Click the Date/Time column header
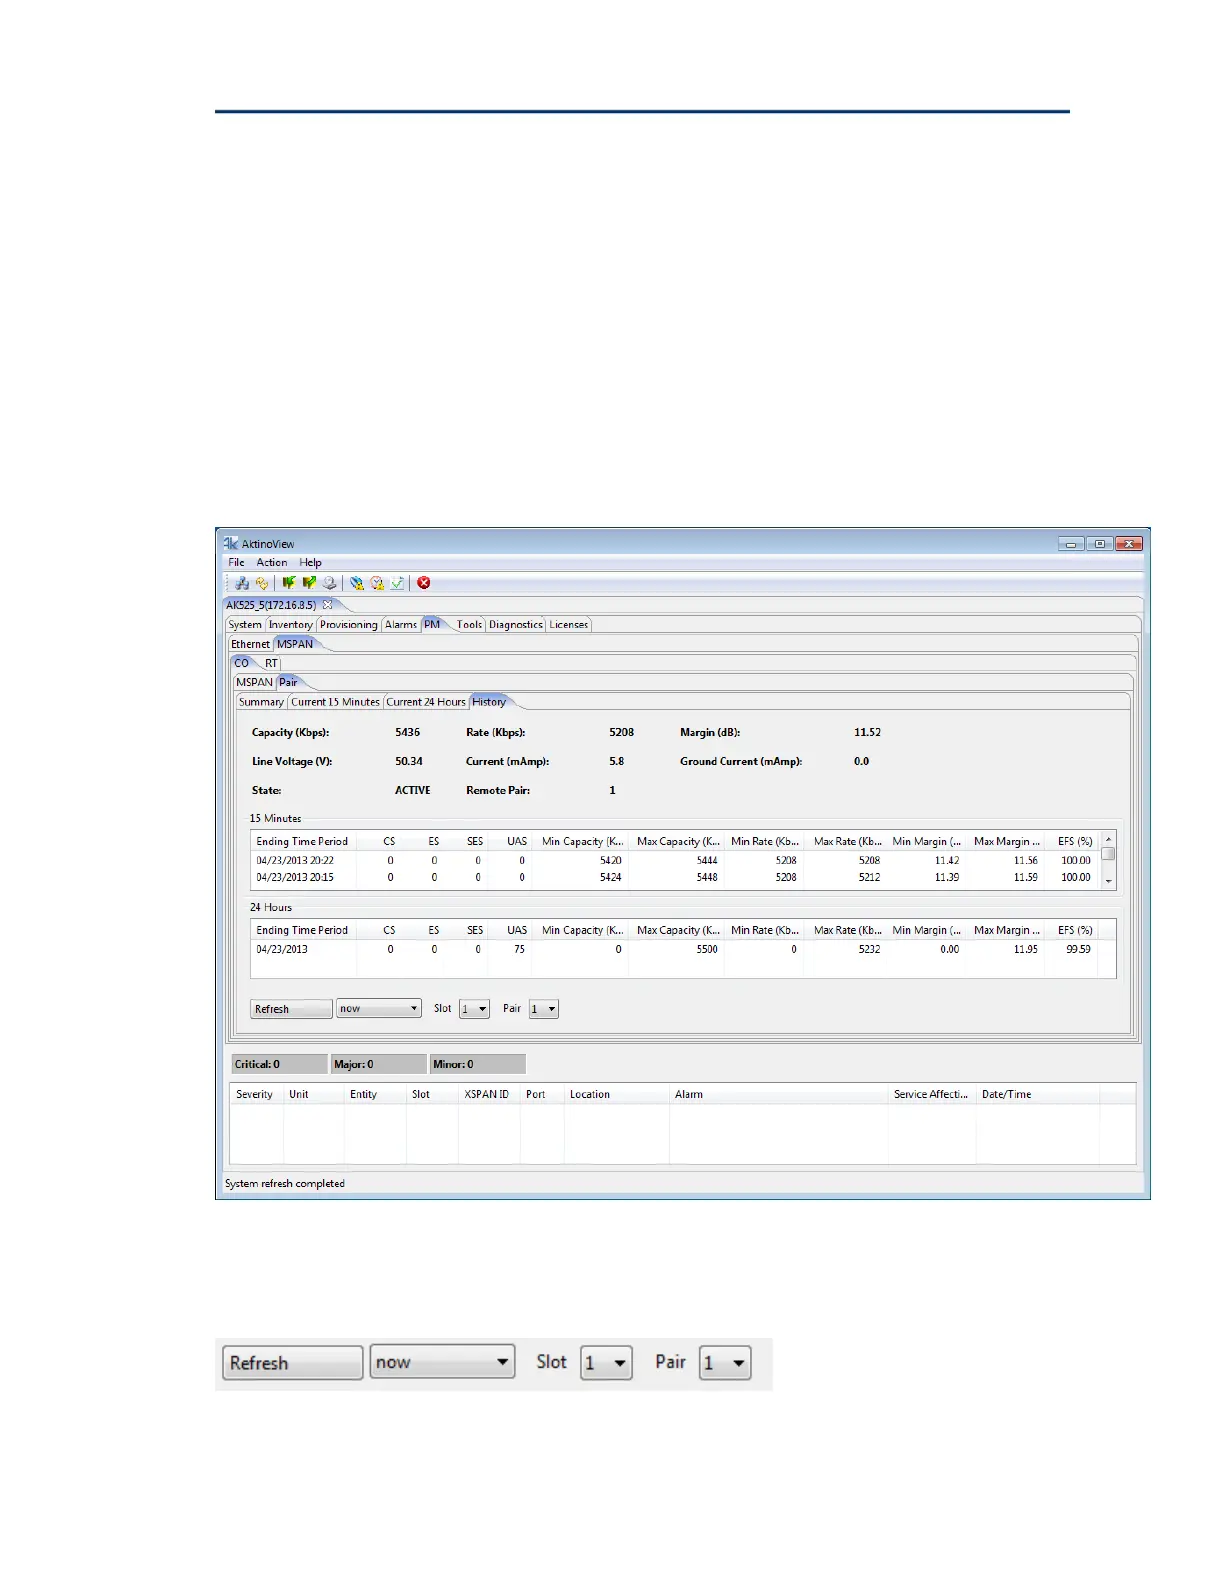Screen dimensions: 1224x1584 [1037, 1094]
